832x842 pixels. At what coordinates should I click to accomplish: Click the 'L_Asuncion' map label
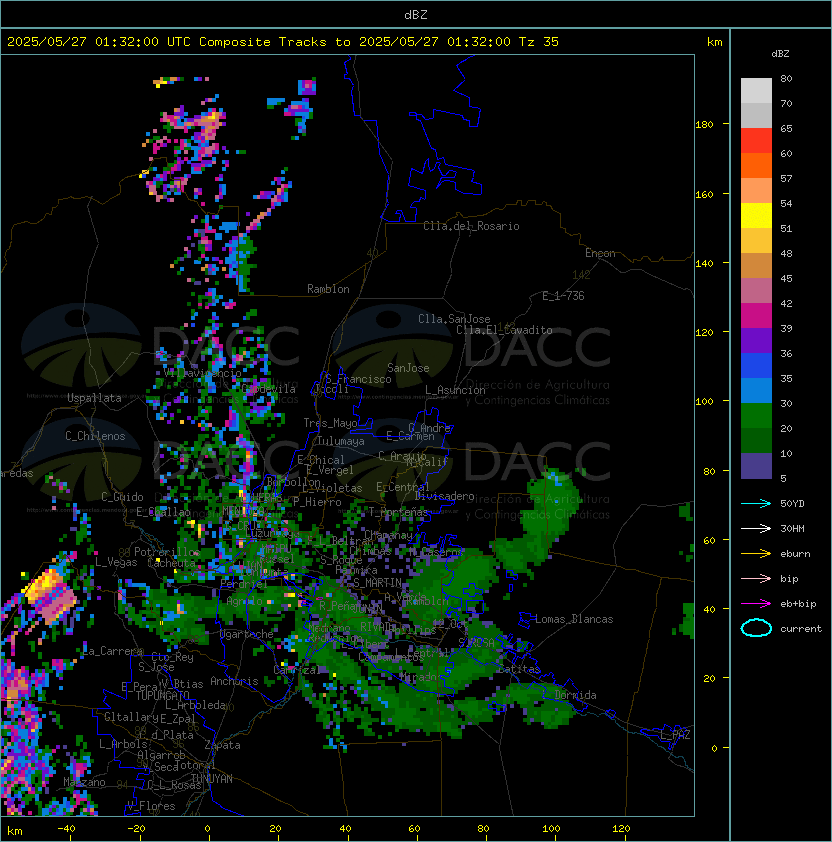(x=455, y=390)
